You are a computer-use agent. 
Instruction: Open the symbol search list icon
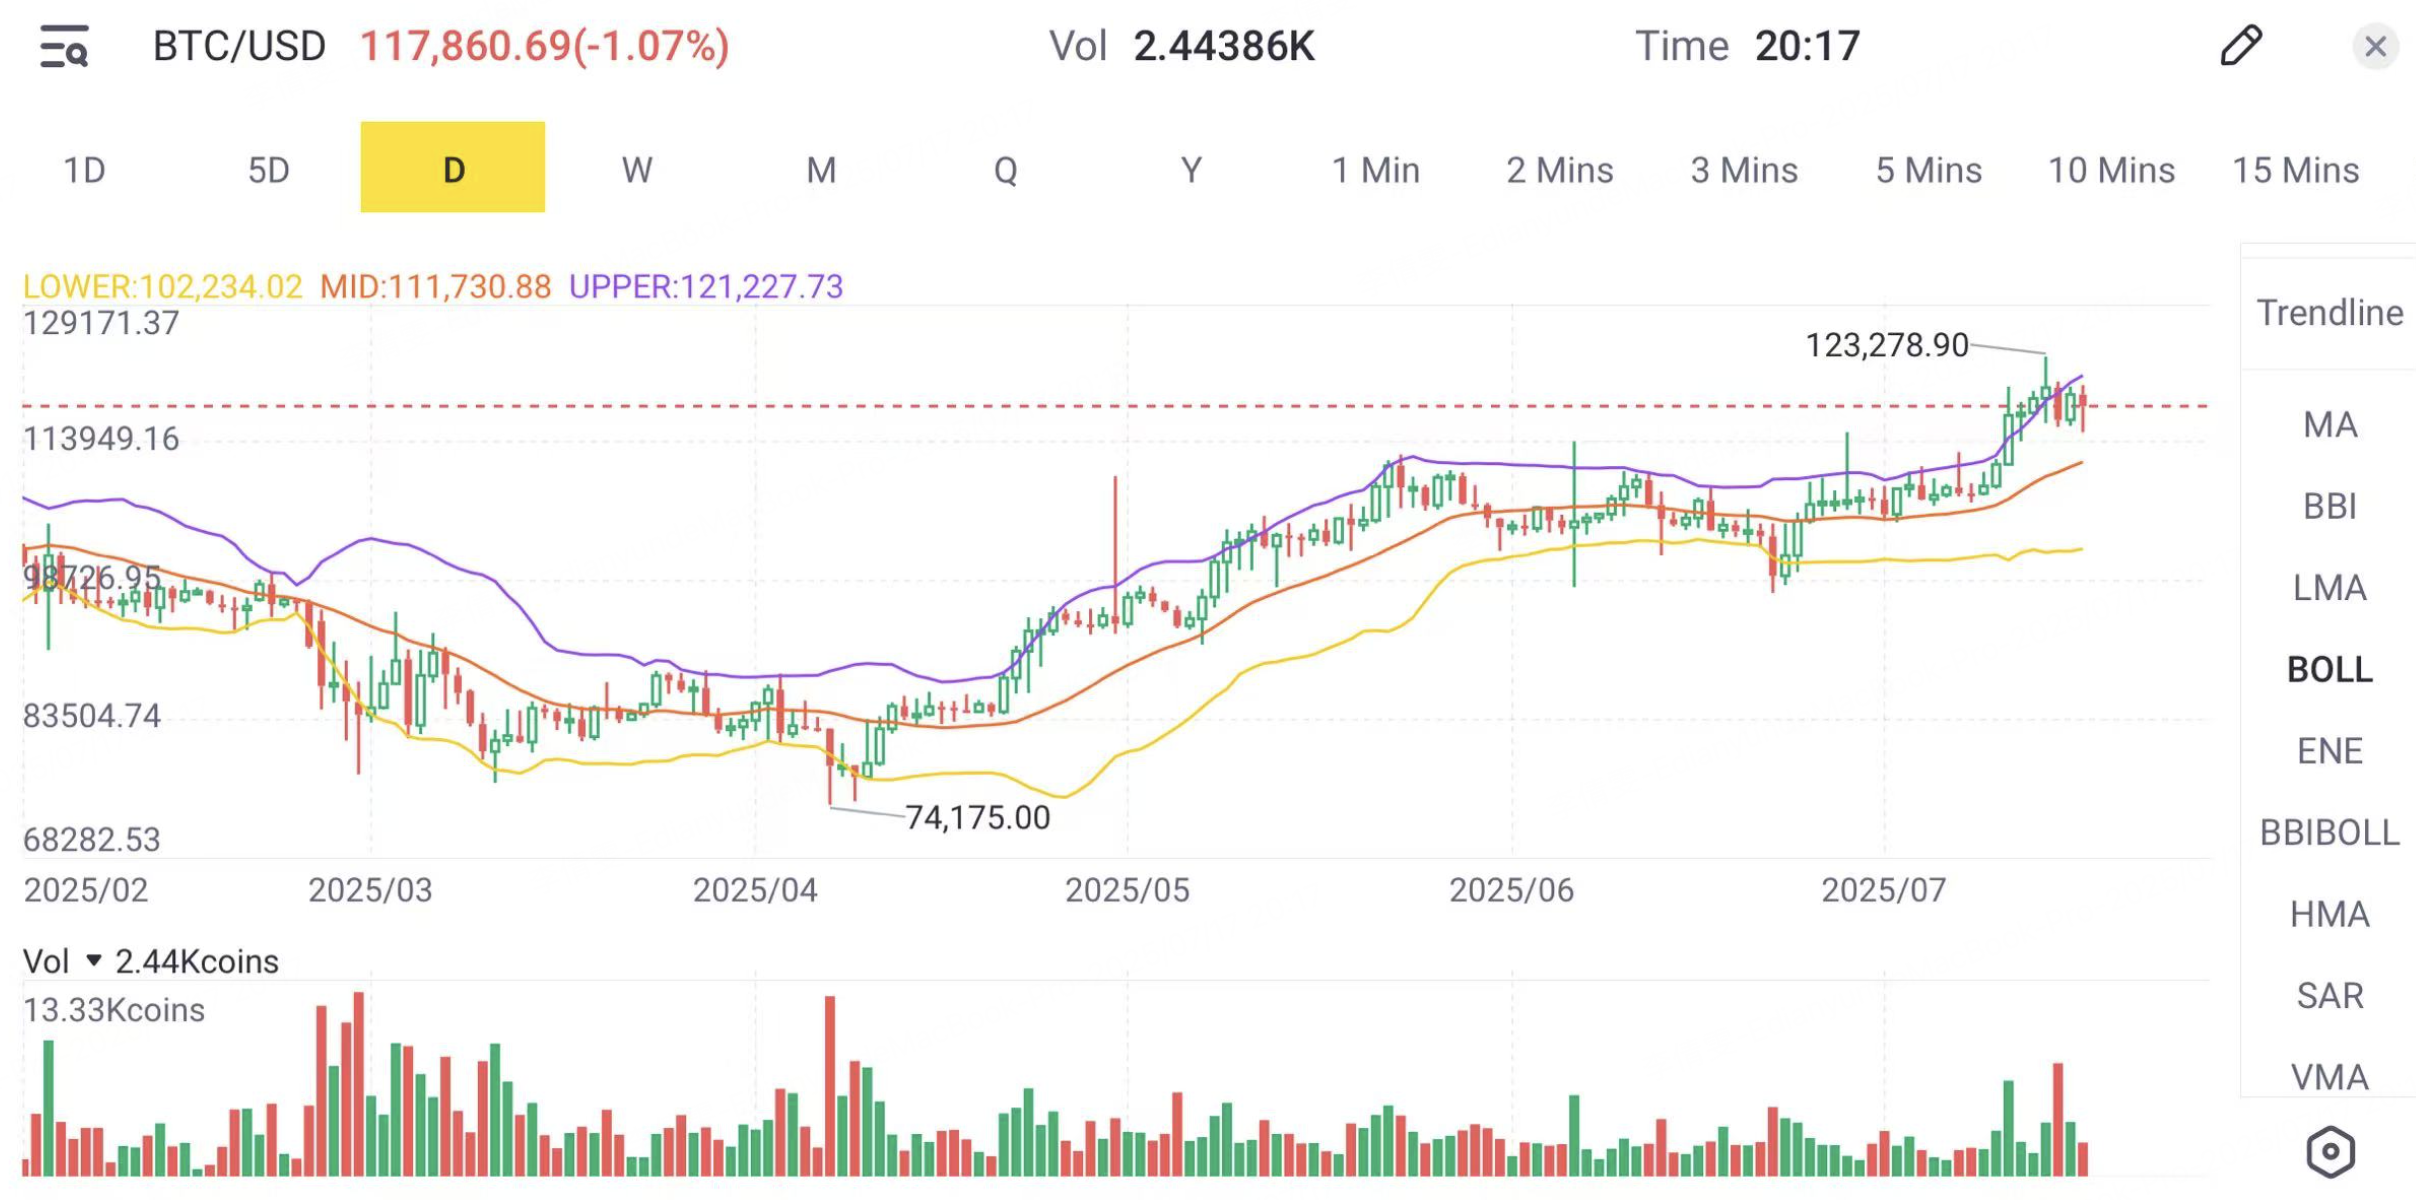[64, 47]
